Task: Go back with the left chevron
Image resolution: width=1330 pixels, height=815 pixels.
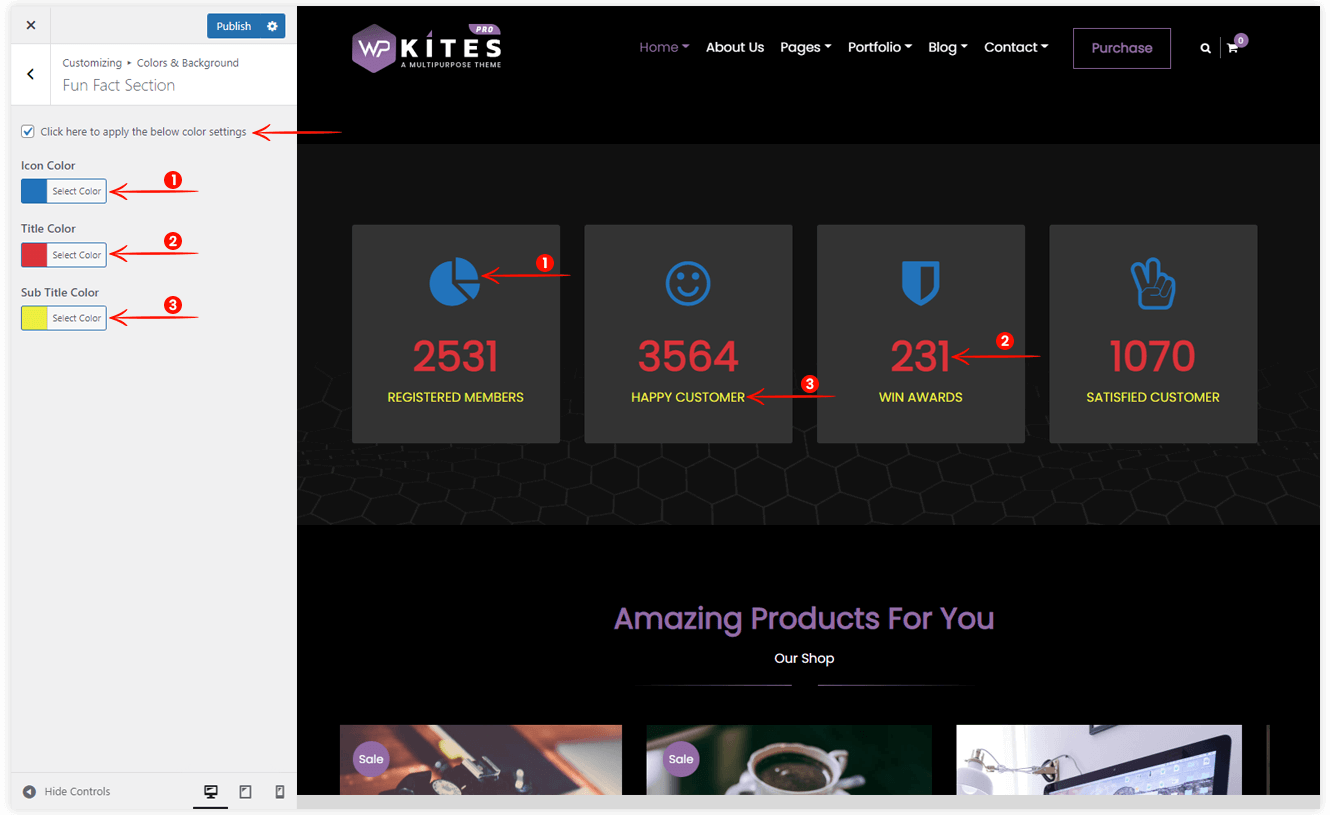Action: click(31, 74)
